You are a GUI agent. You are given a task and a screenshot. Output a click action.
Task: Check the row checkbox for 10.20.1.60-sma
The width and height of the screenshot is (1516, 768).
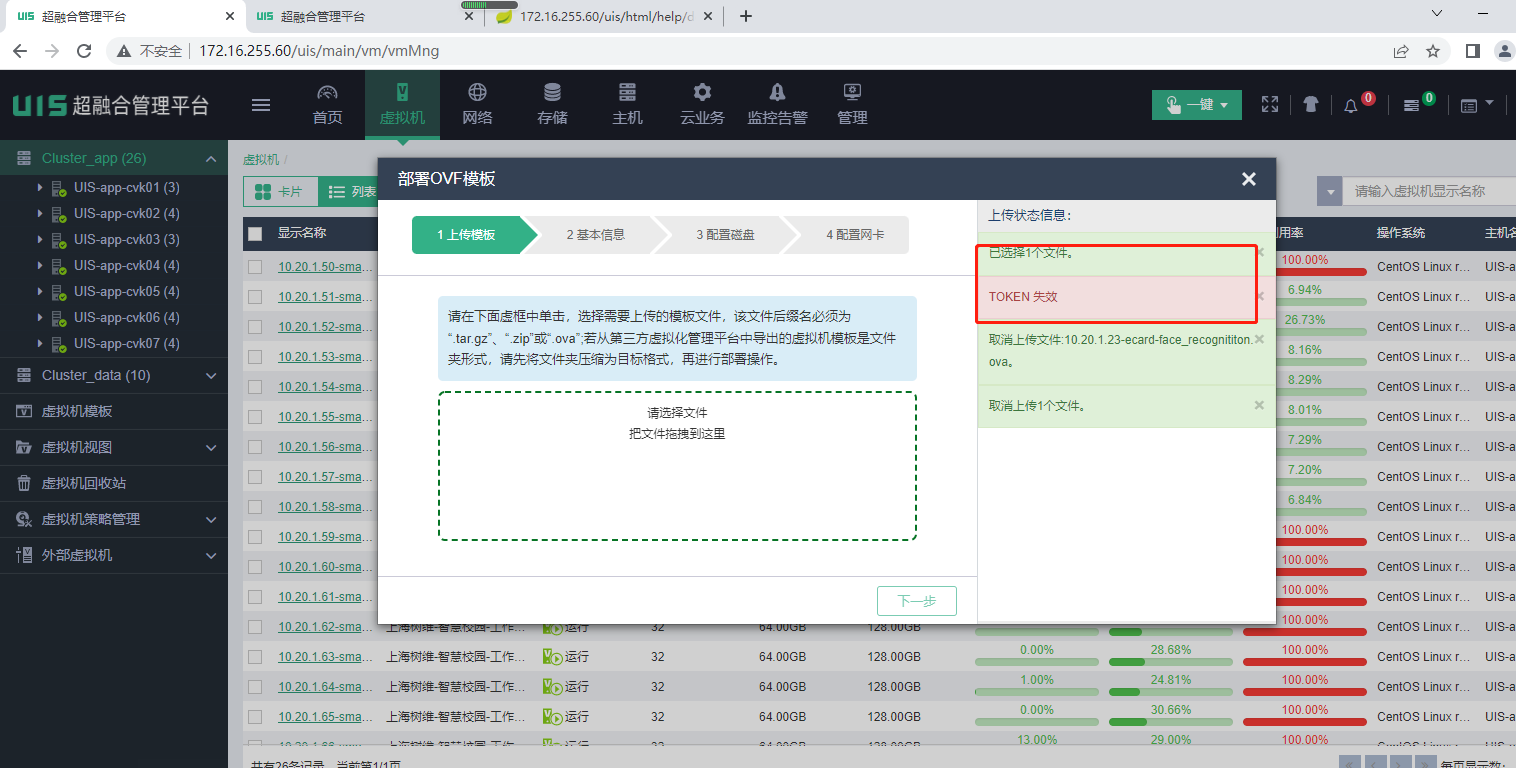(x=255, y=567)
